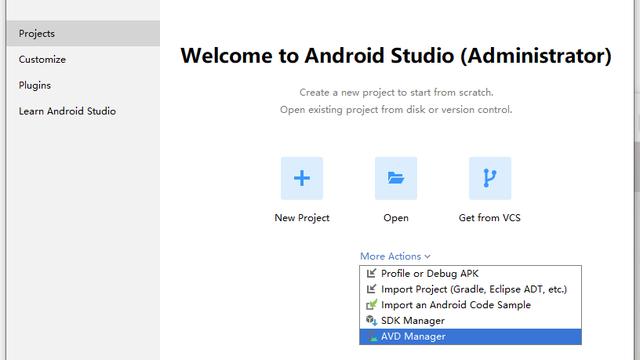Click the SDK Manager icon
Screen dimensions: 640x360
(x=371, y=320)
